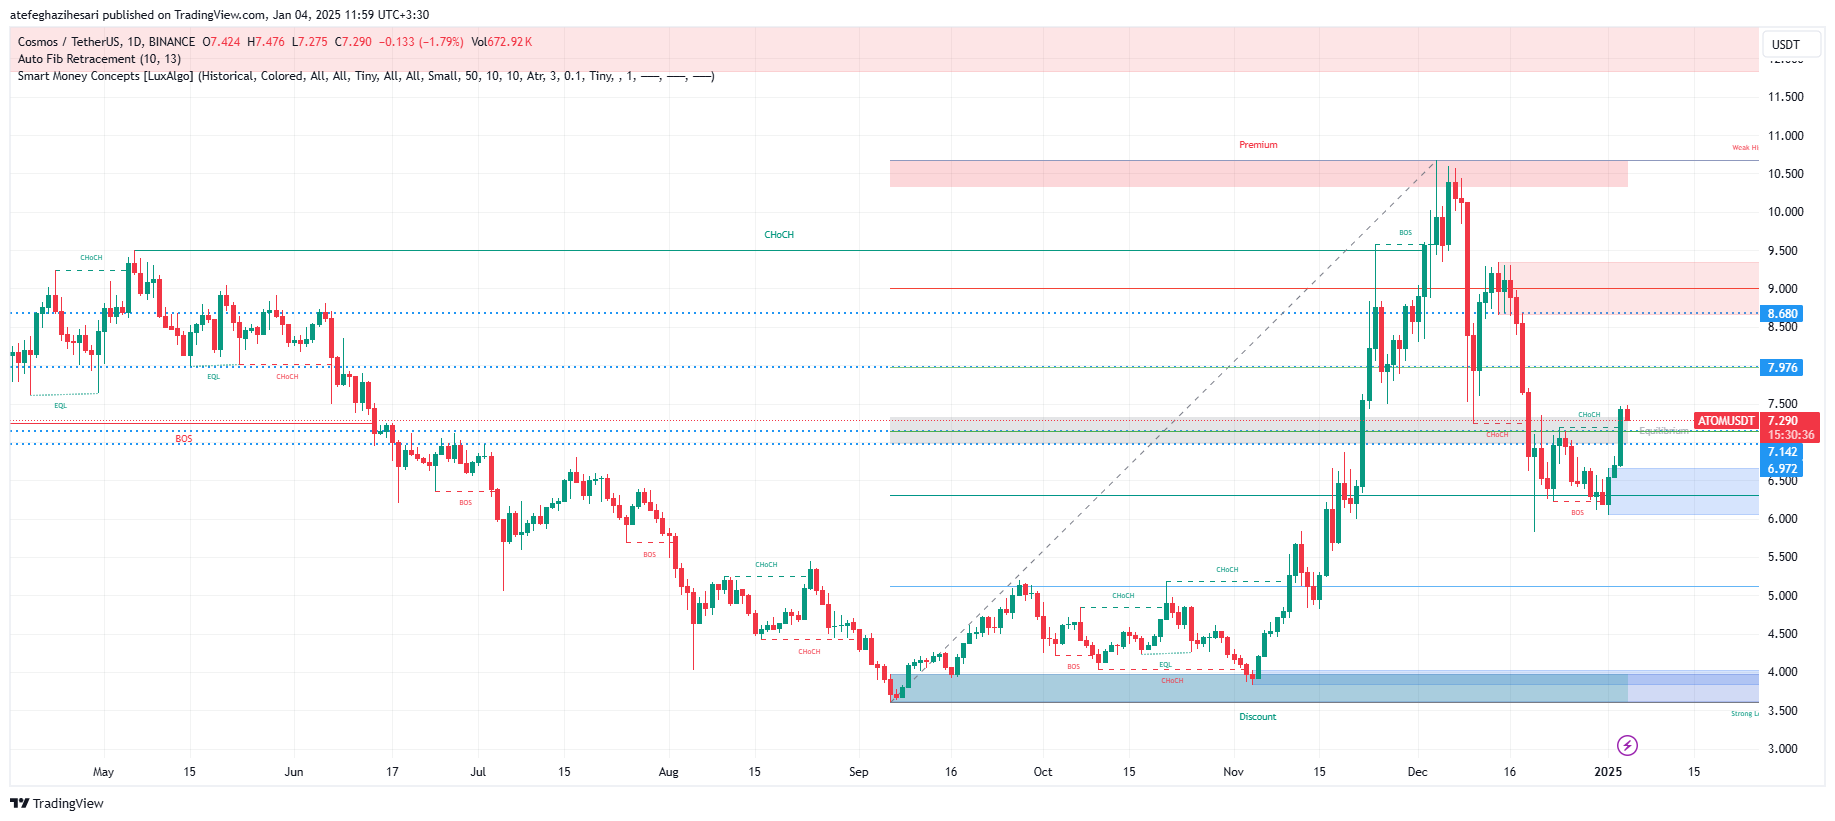Open the USDT currency selector
The width and height of the screenshot is (1835, 821).
(1789, 44)
